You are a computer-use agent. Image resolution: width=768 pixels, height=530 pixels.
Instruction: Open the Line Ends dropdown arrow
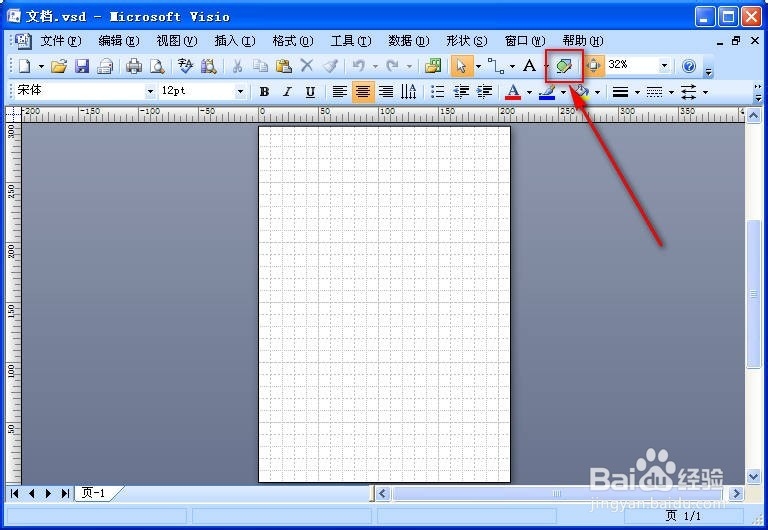(705, 92)
